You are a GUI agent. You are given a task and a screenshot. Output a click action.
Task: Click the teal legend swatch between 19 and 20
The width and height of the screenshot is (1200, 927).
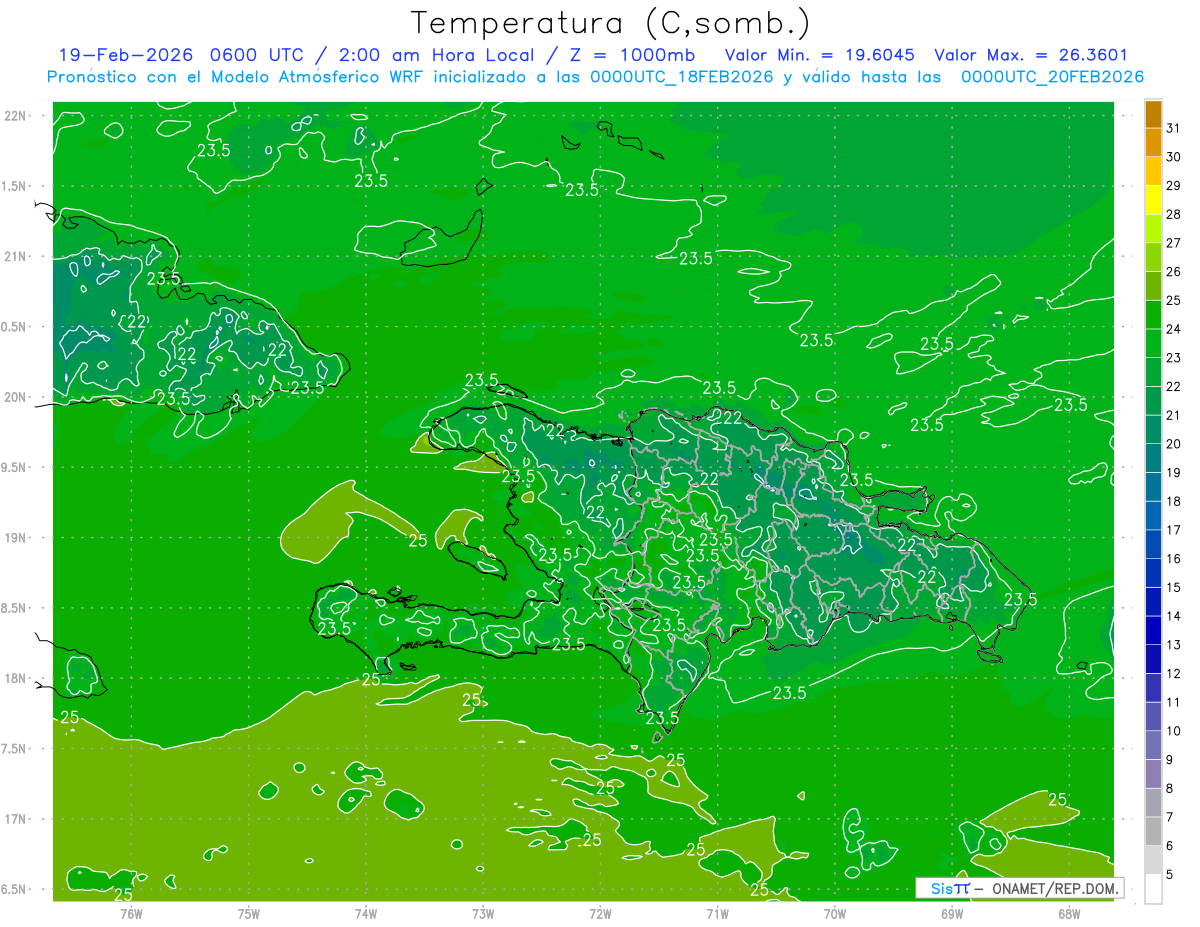point(1153,458)
